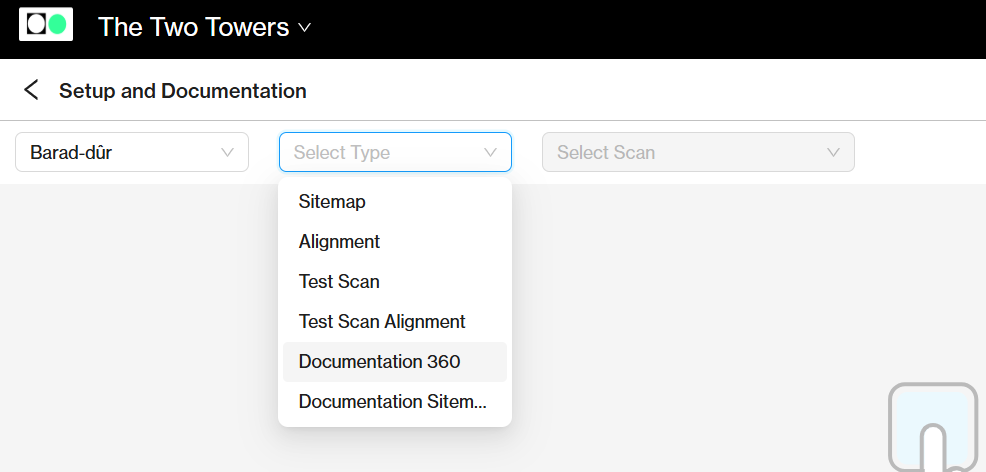The image size is (986, 472).
Task: Click the arrow inside the Barad-dûr selector
Action: (x=227, y=152)
